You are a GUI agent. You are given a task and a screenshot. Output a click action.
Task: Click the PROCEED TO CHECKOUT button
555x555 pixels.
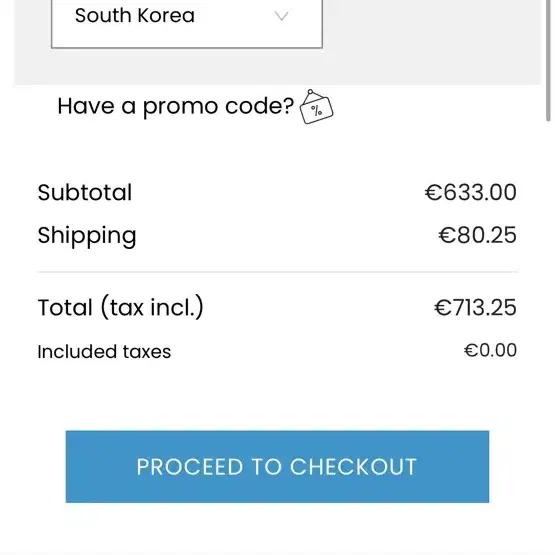tap(278, 467)
